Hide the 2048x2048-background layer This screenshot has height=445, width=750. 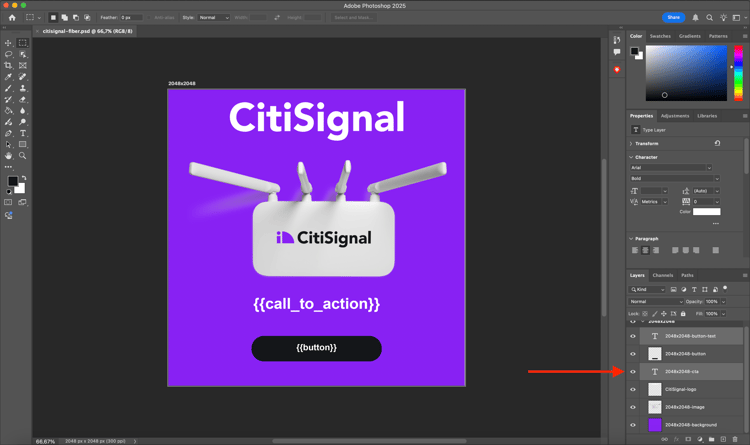[x=633, y=425]
